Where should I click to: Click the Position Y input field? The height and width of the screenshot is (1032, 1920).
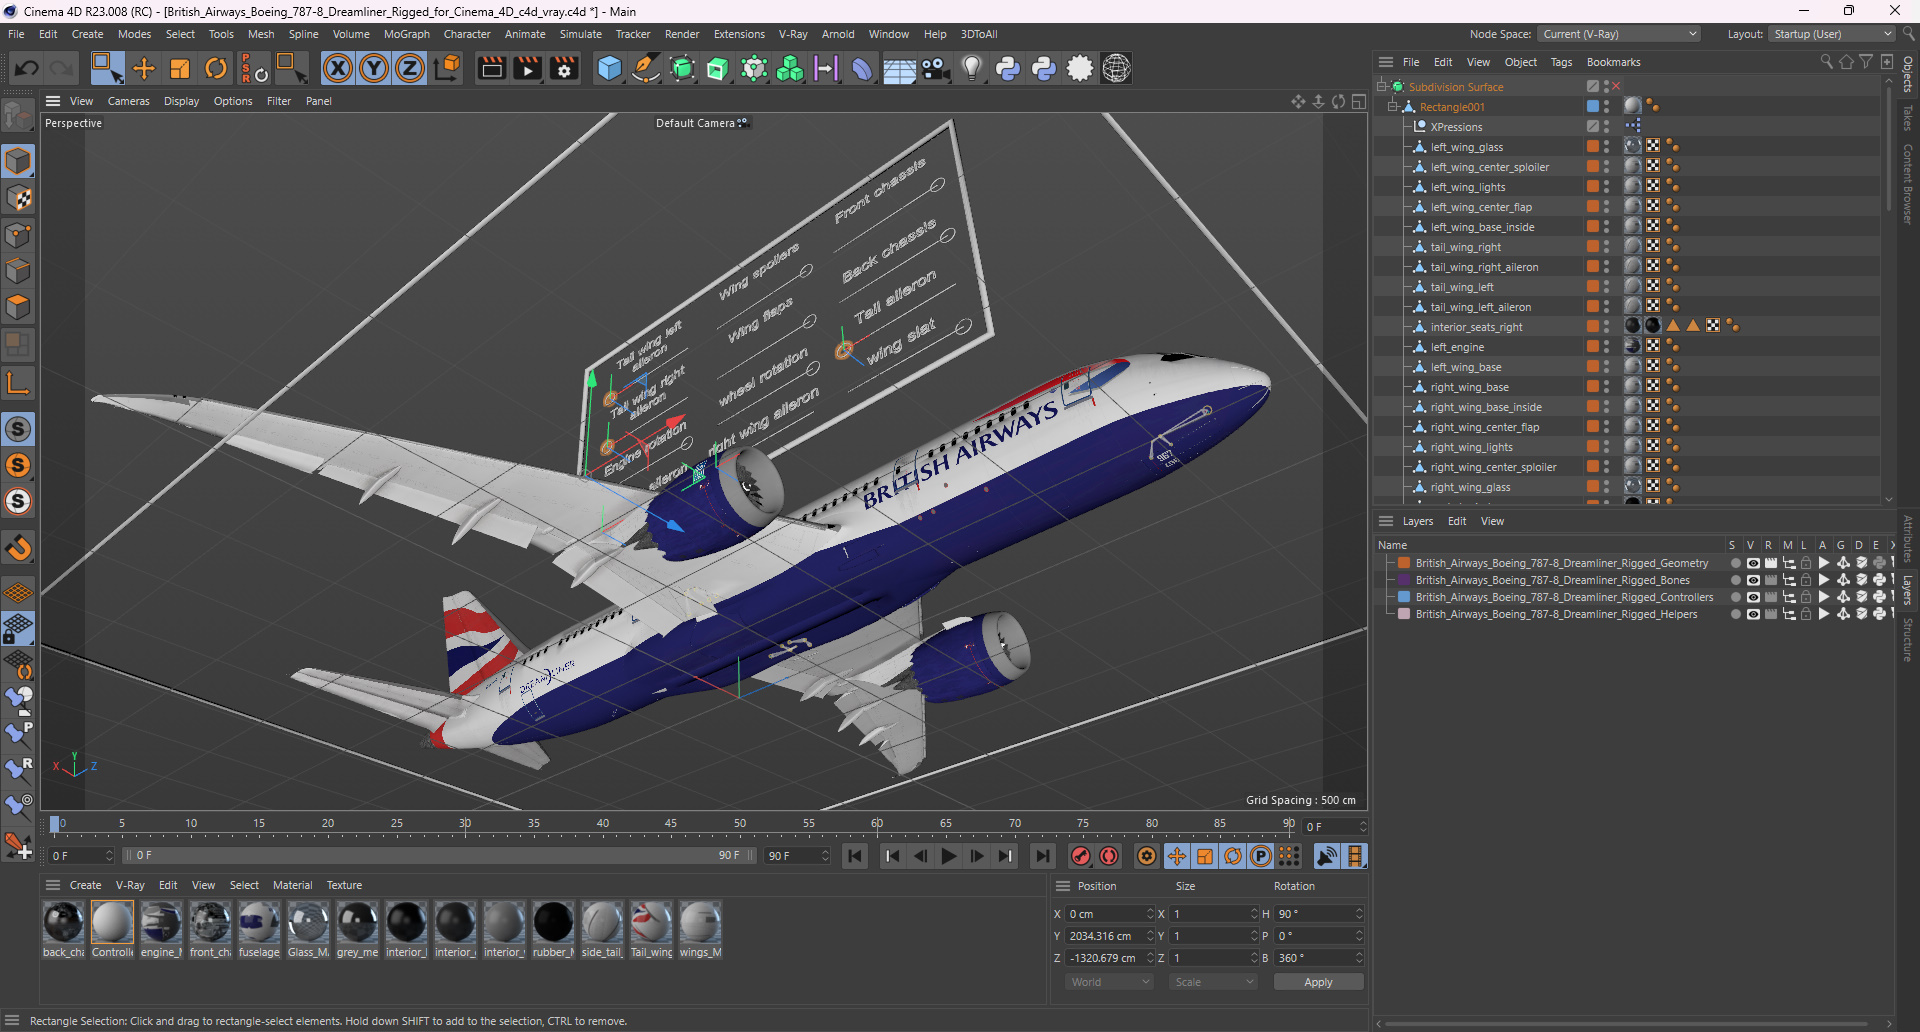[x=1109, y=936]
